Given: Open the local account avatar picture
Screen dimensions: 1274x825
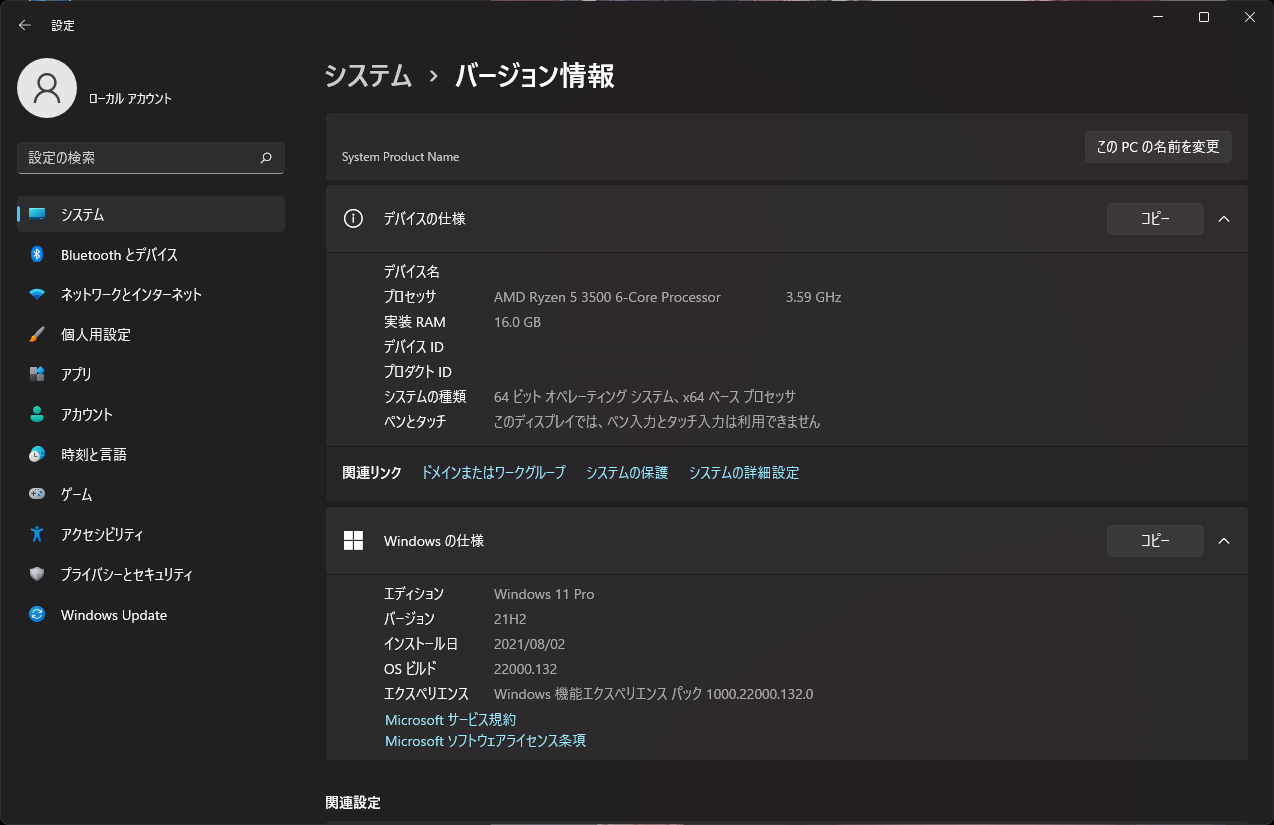Looking at the screenshot, I should point(47,88).
